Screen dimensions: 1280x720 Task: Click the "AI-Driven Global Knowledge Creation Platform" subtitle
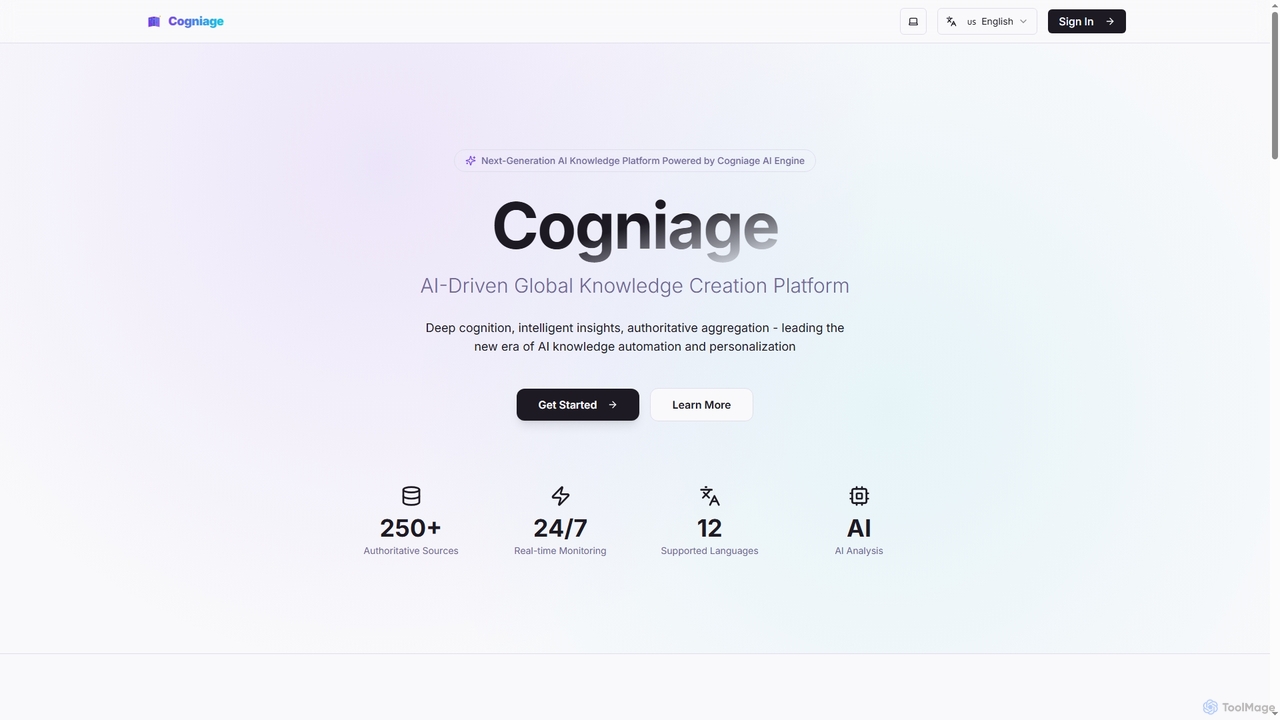pyautogui.click(x=635, y=286)
